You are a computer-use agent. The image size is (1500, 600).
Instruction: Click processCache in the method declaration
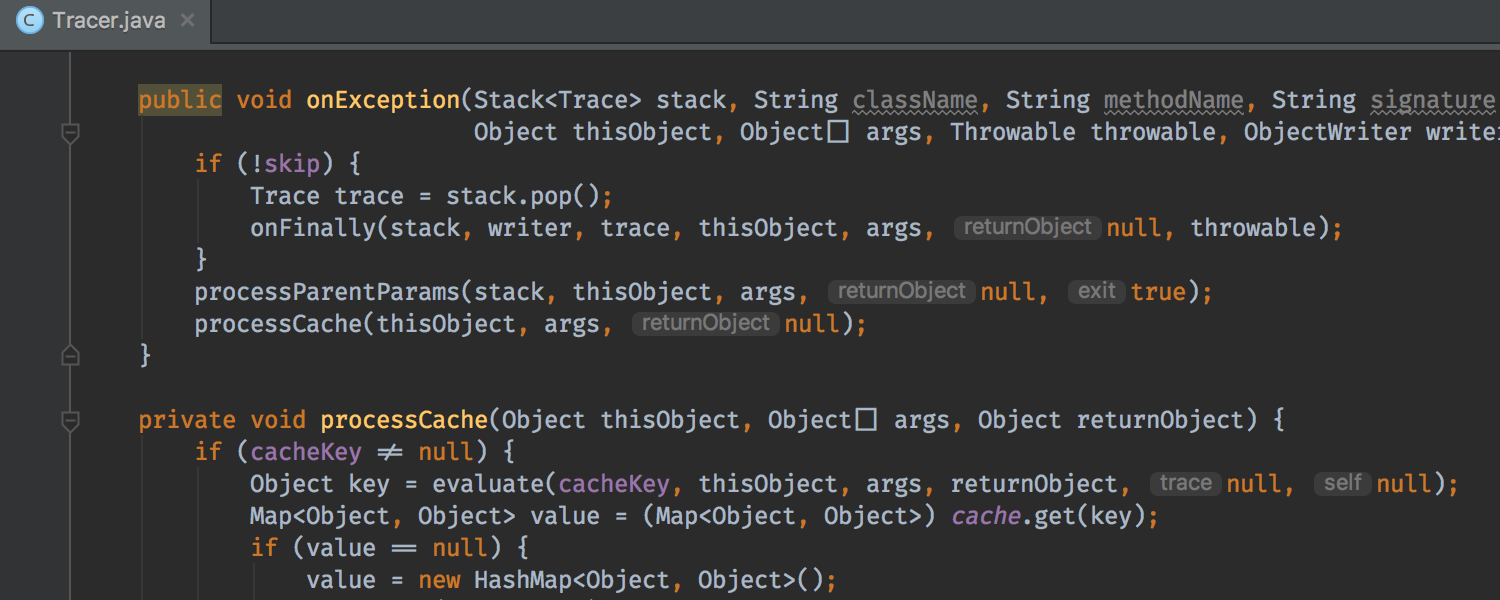click(403, 420)
